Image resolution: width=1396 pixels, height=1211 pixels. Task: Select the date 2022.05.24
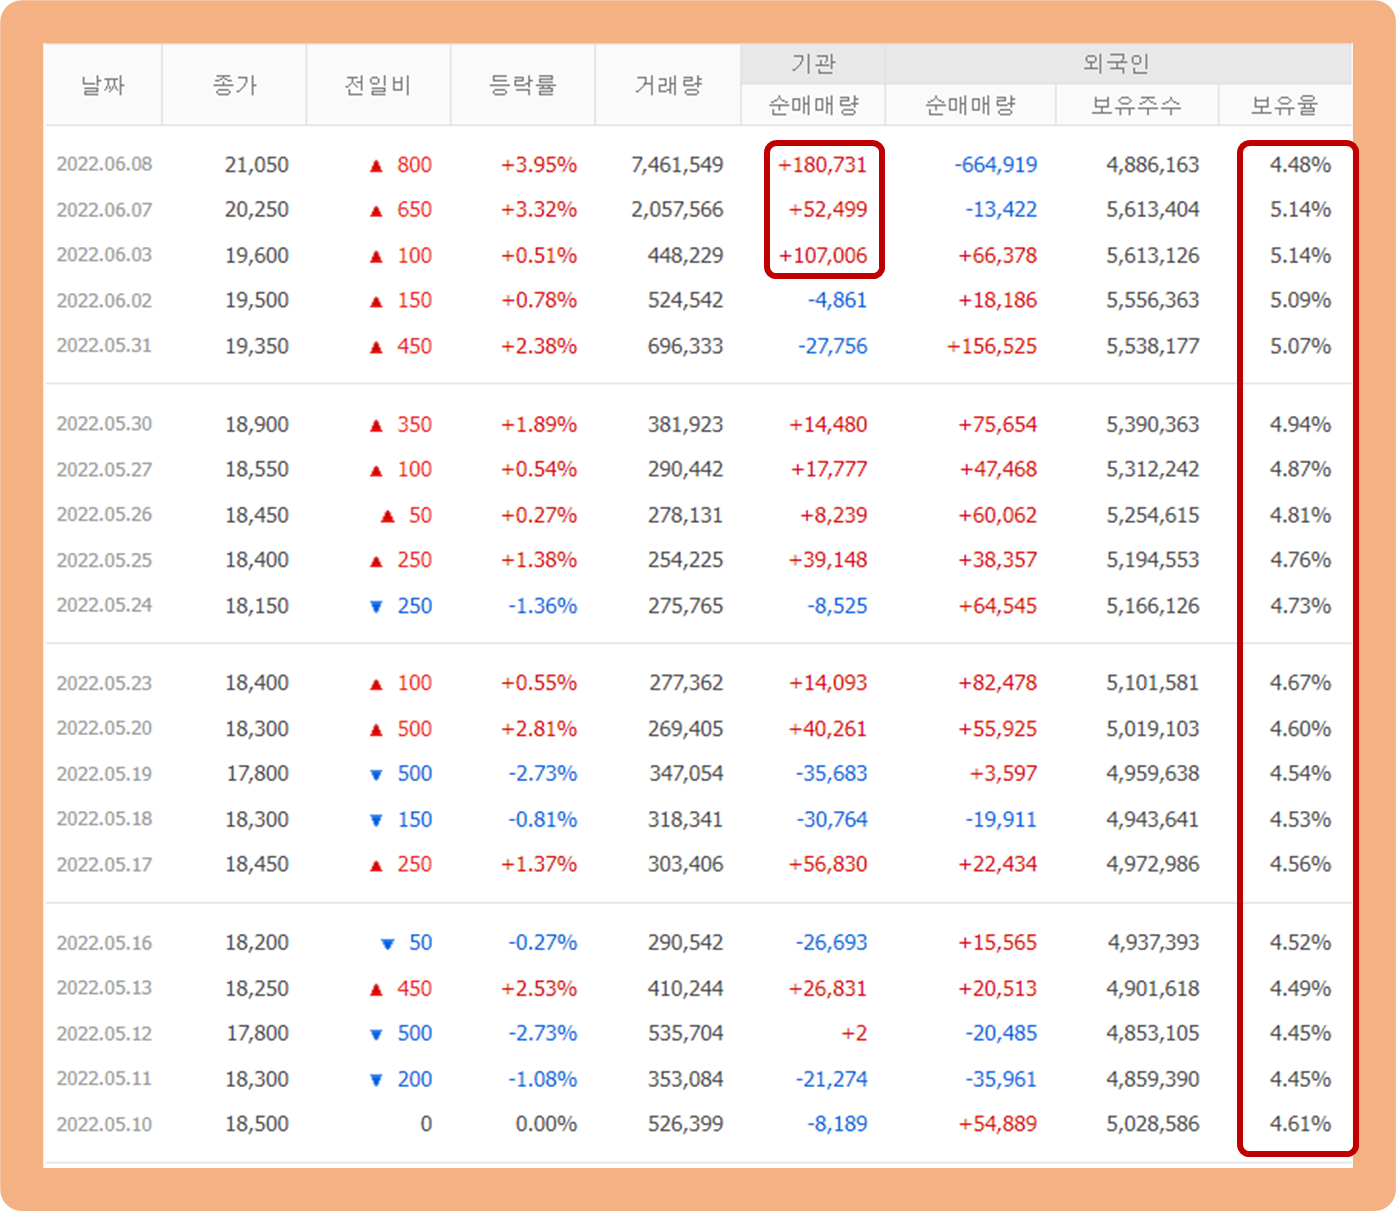104,605
